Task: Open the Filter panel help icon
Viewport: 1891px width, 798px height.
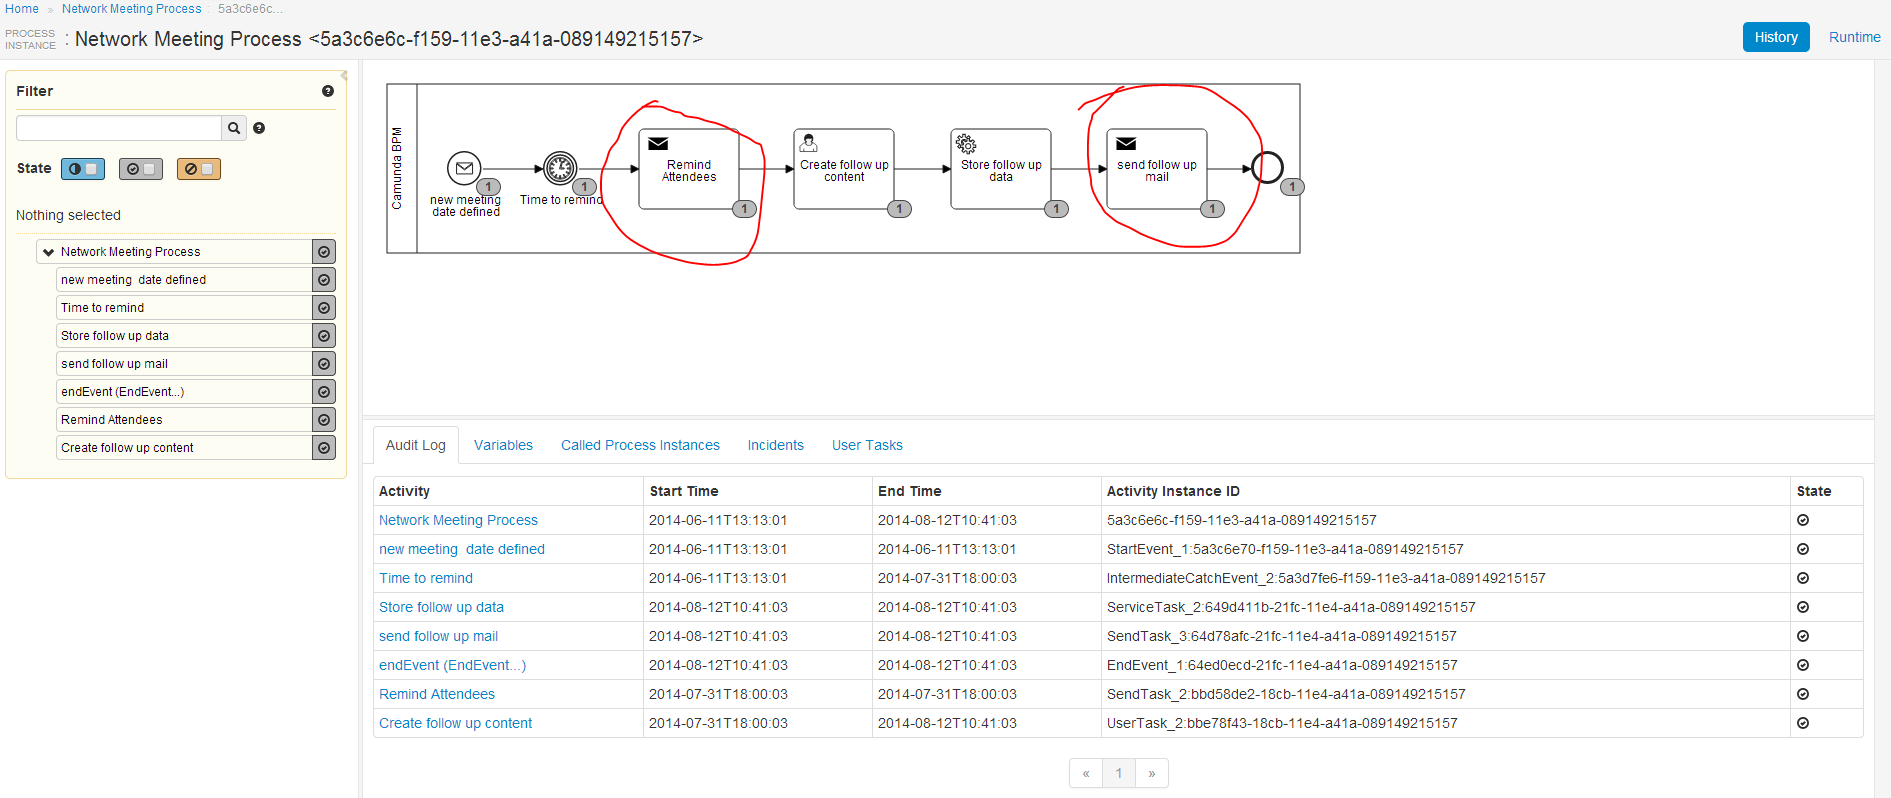Action: 327,91
